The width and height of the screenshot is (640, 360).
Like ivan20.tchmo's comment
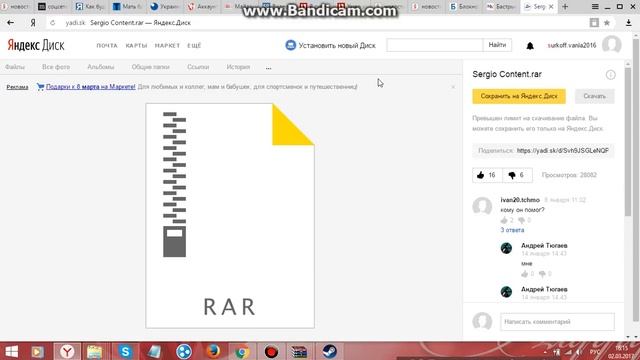[x=504, y=220]
